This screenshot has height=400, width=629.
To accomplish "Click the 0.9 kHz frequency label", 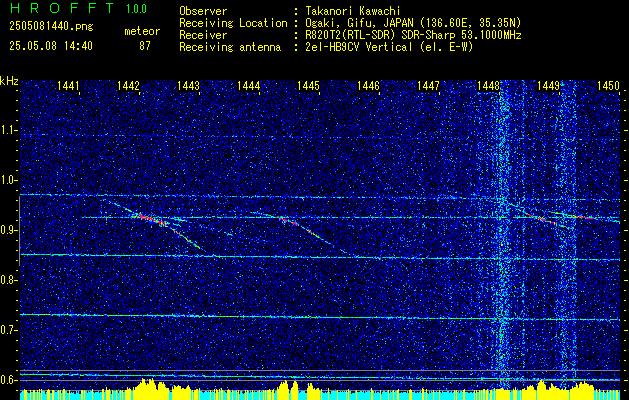I will click(x=9, y=230).
